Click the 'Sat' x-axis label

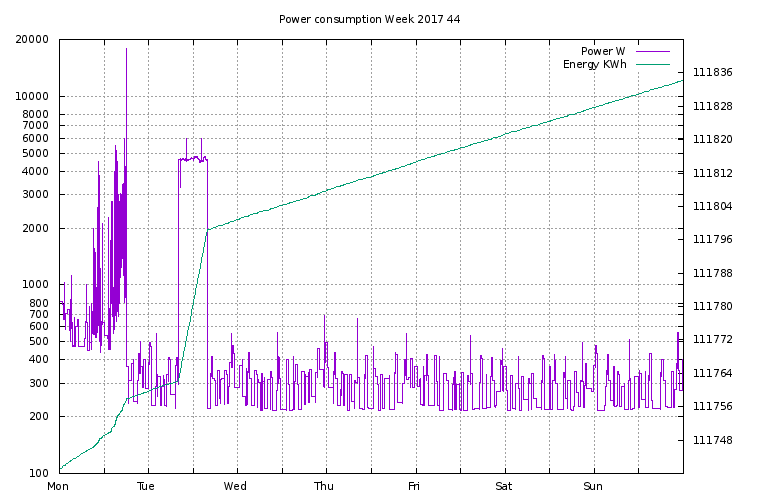(504, 486)
